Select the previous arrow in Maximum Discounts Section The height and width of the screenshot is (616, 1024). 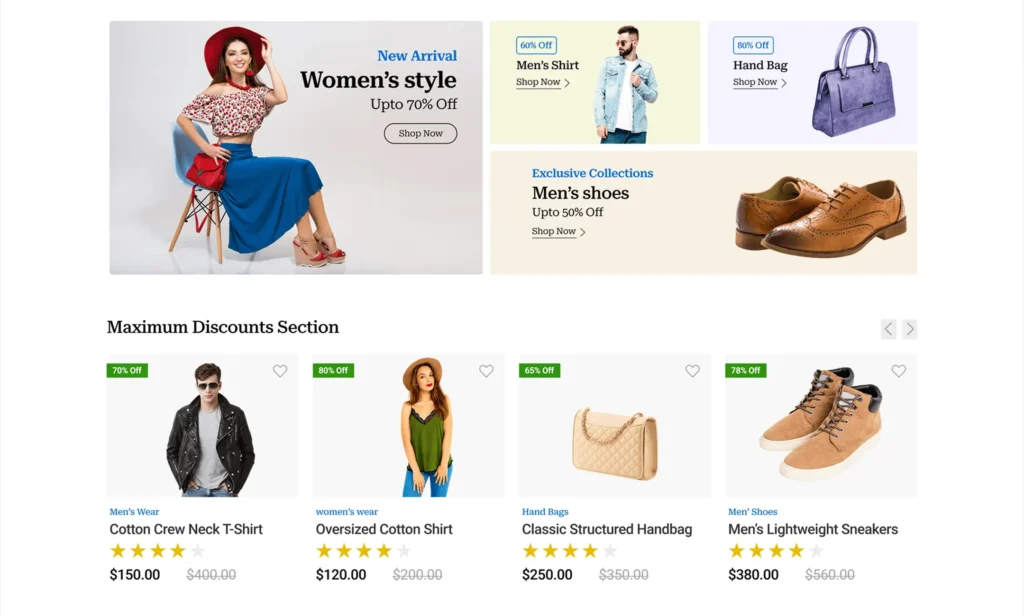click(888, 328)
